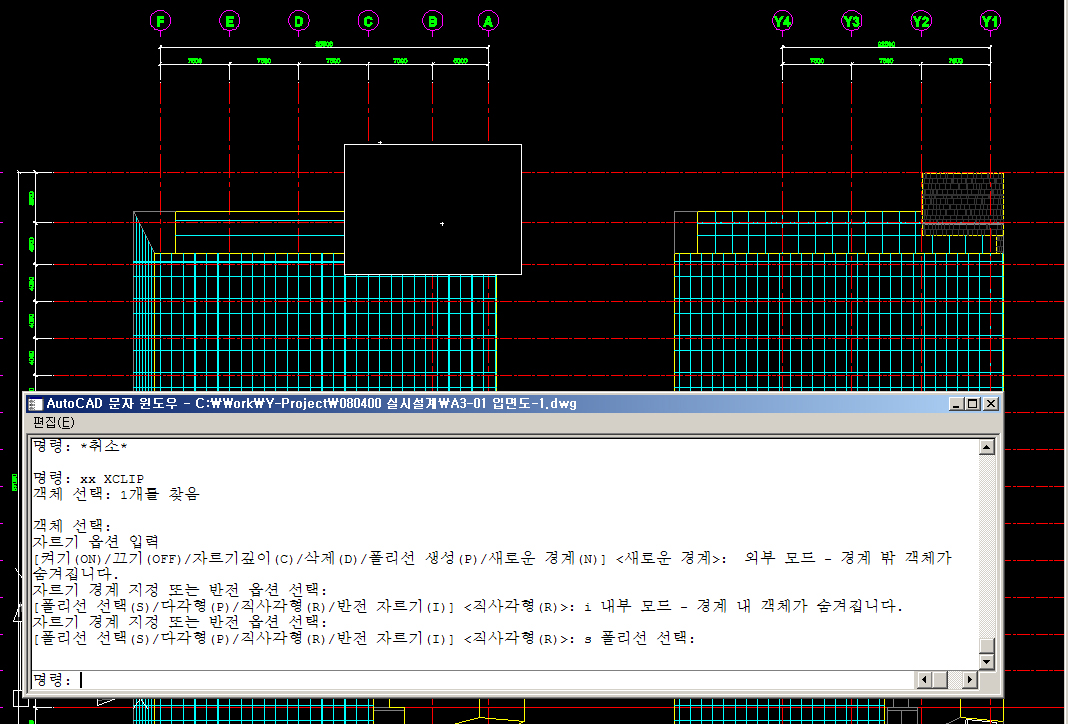Image resolution: width=1068 pixels, height=724 pixels.
Task: Select the grid bubble labeled E
Action: click(230, 21)
